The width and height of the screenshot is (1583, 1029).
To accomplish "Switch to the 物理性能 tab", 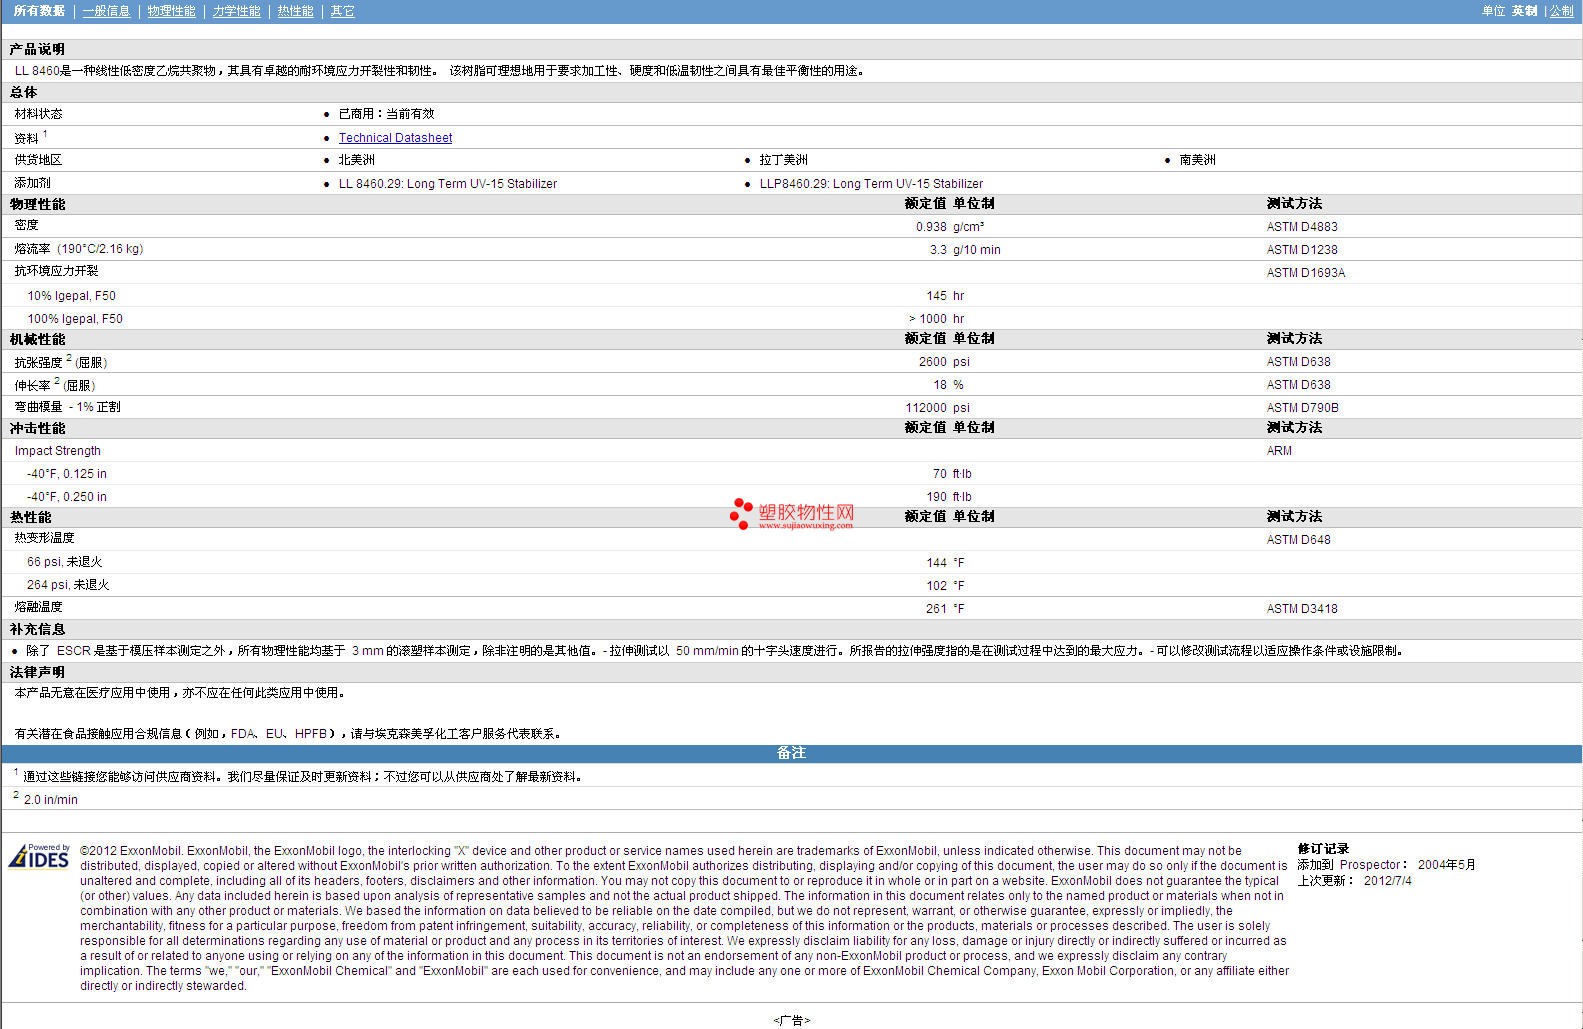I will tap(171, 11).
